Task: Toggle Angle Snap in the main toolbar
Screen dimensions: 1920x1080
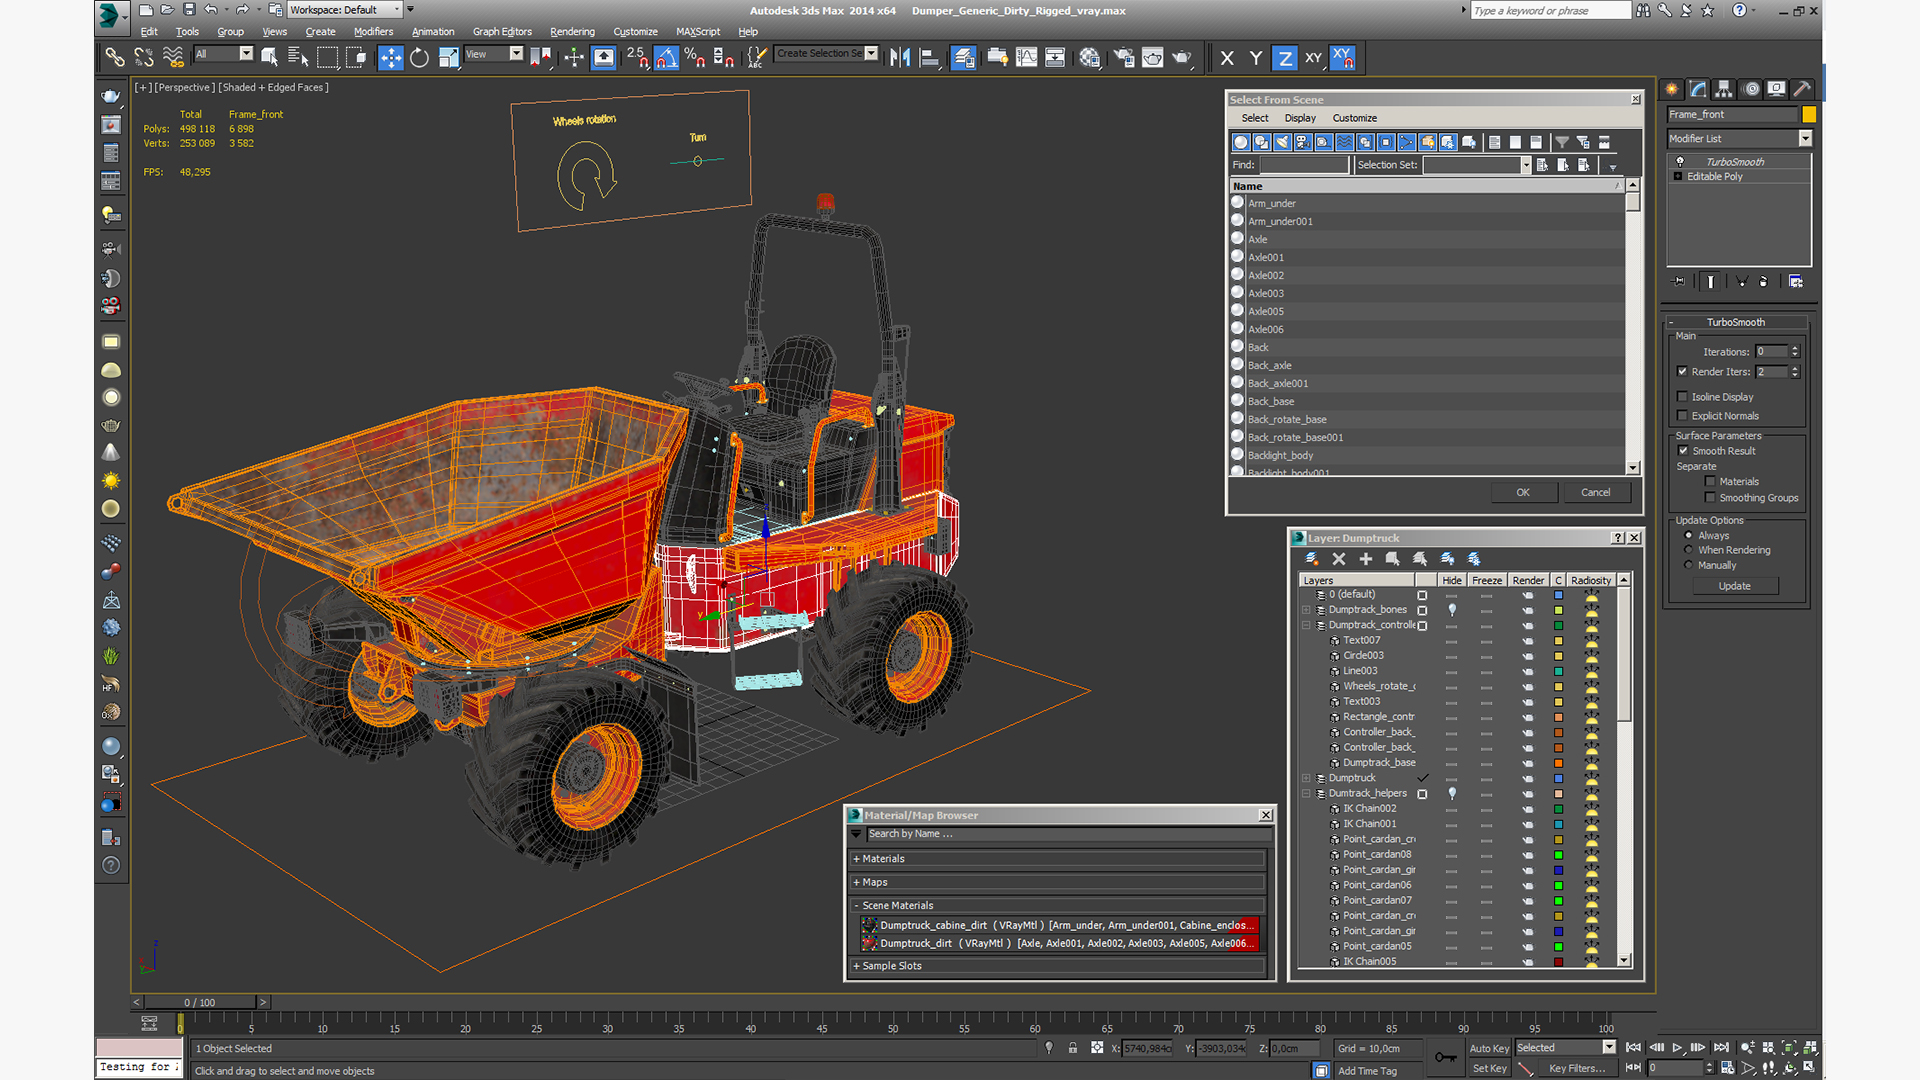Action: (667, 58)
